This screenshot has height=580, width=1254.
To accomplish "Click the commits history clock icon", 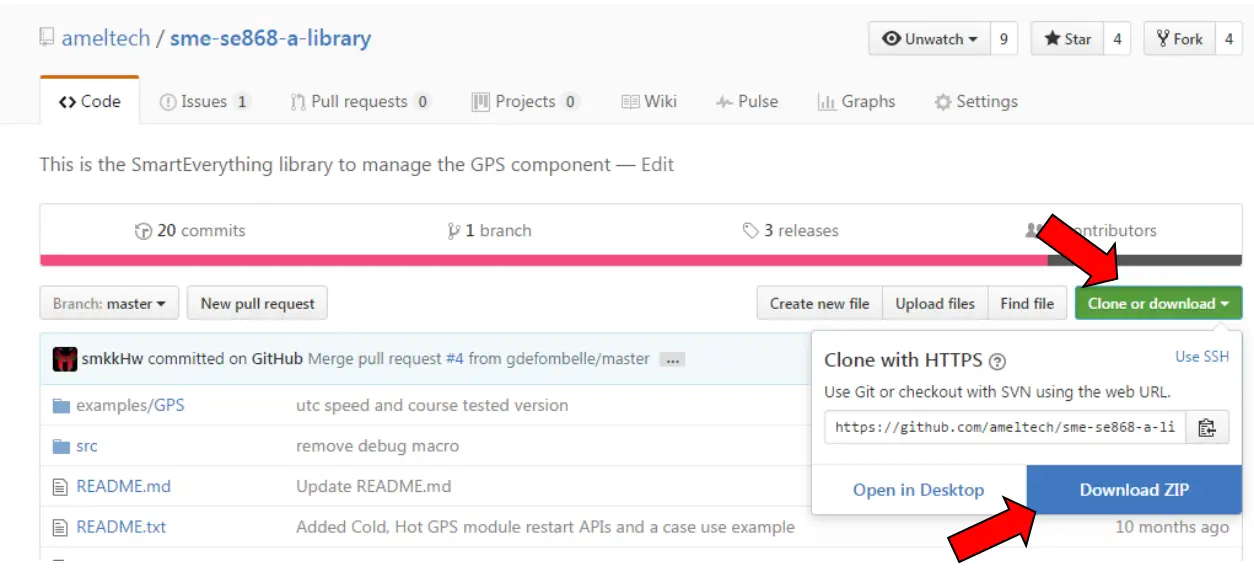I will [143, 231].
